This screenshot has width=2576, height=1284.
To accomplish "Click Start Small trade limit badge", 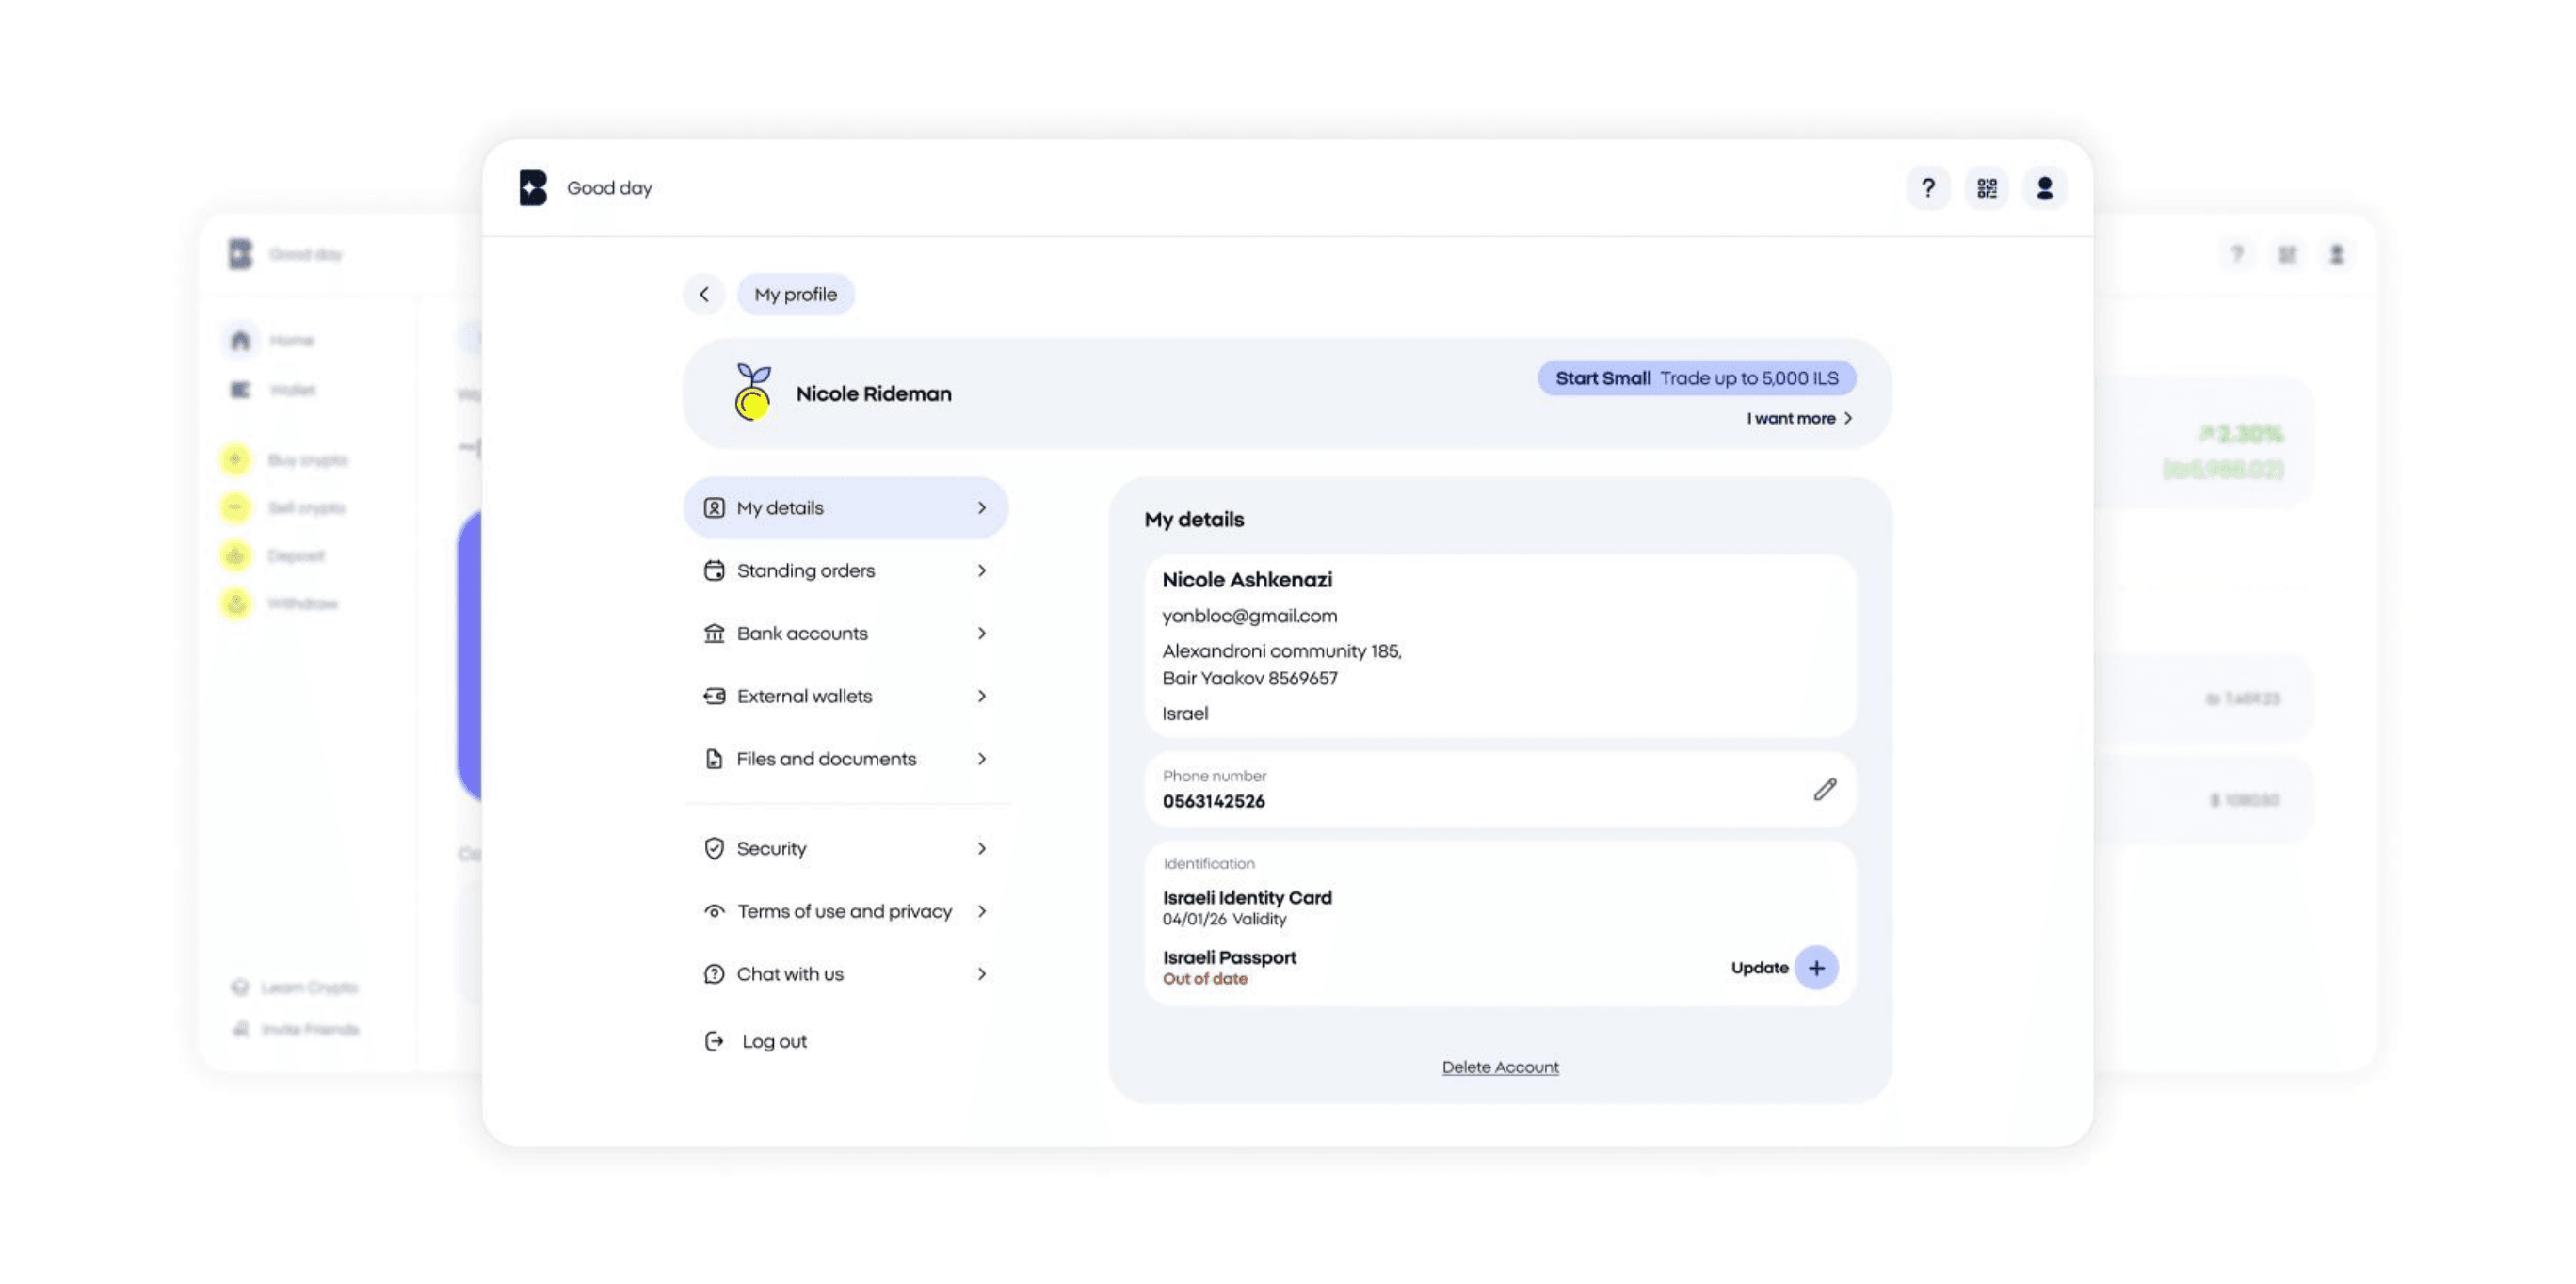I will click(1696, 378).
